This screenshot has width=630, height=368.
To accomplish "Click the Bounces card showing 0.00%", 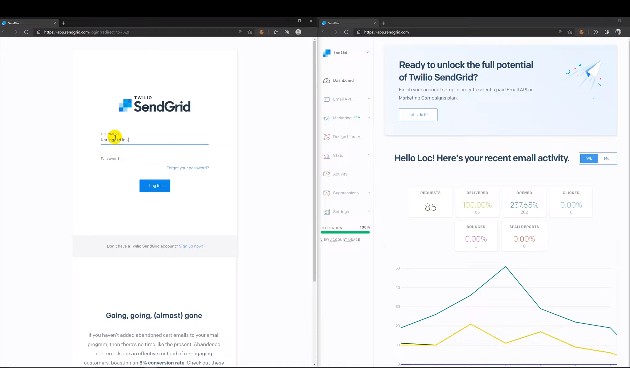I will [x=476, y=236].
